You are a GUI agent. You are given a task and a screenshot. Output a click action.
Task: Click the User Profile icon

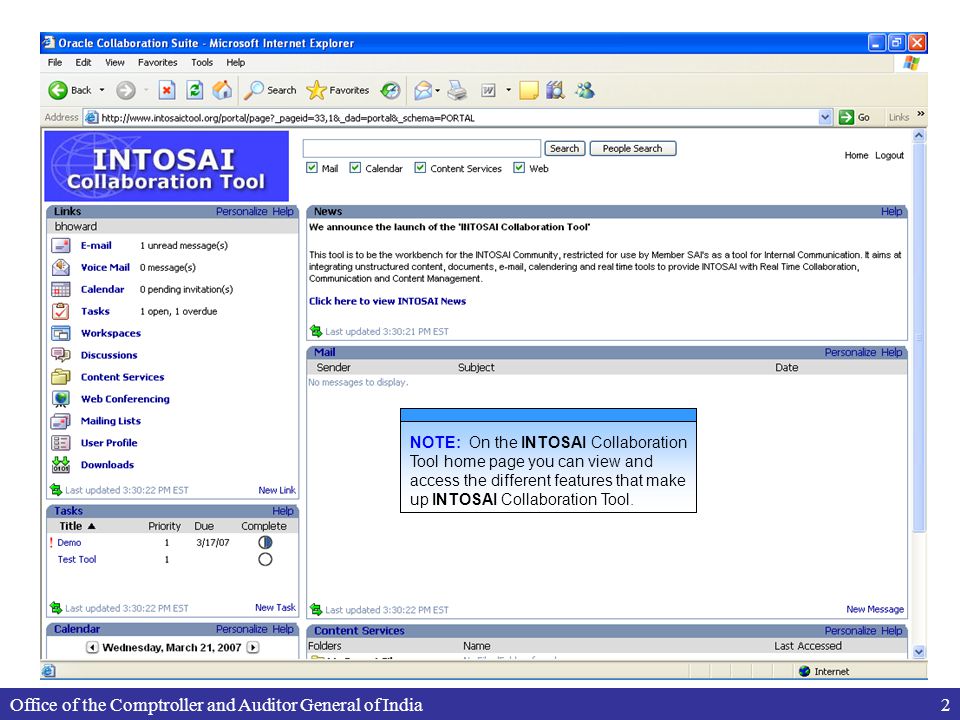(61, 443)
